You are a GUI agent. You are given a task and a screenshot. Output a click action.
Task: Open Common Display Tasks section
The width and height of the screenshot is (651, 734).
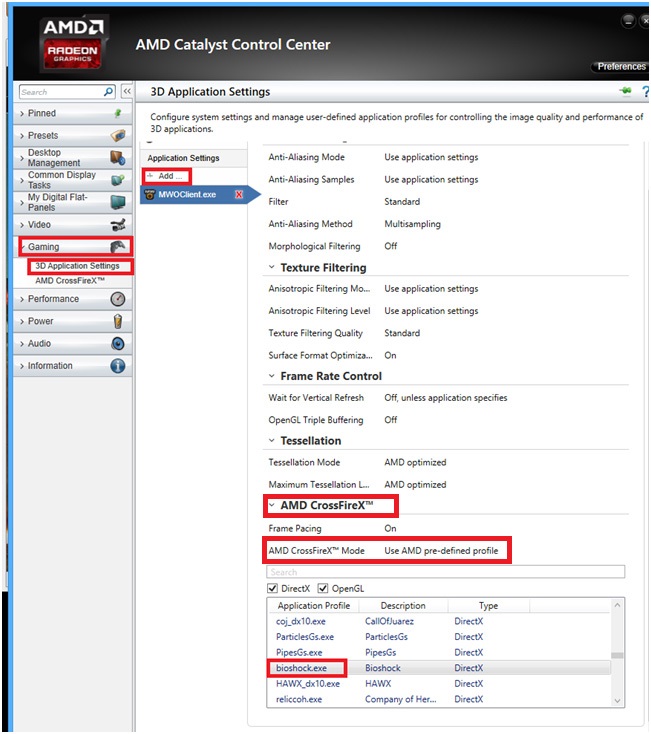click(x=73, y=180)
